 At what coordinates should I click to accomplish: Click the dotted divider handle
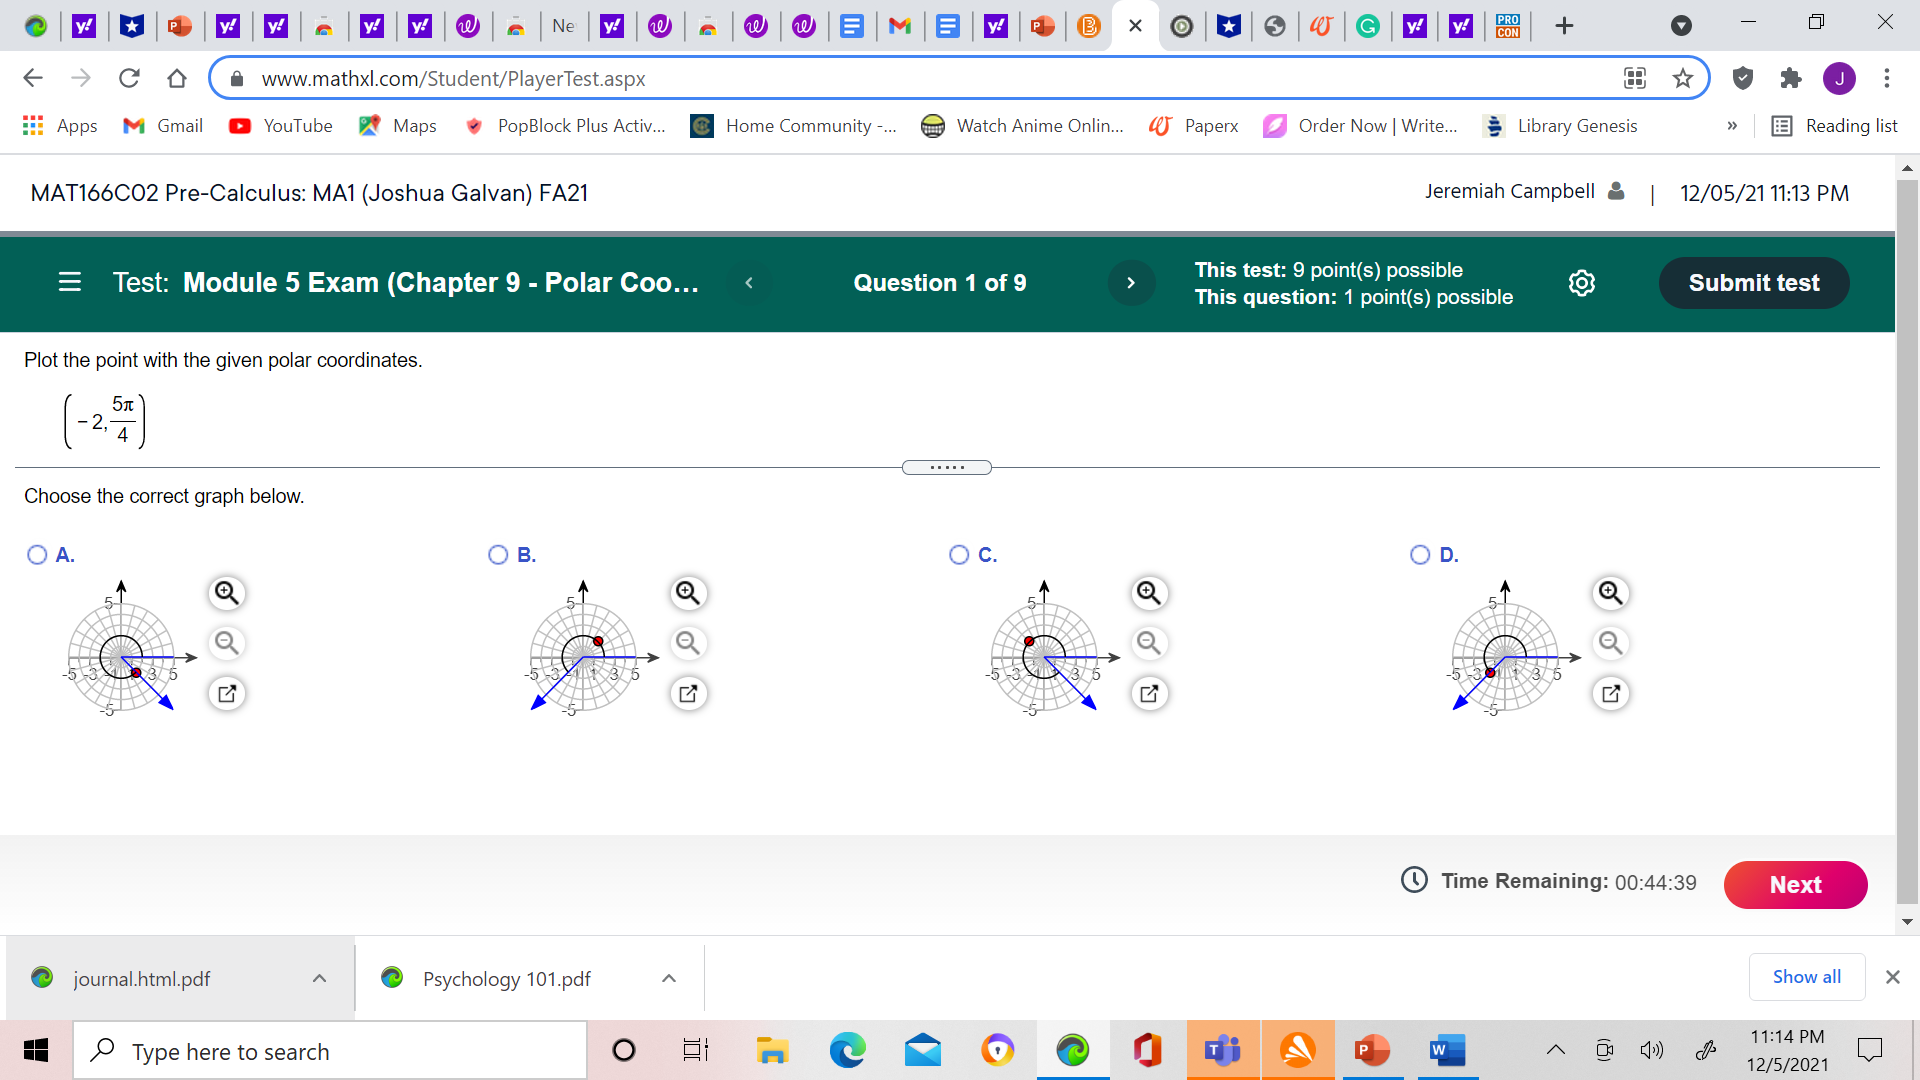coord(946,468)
